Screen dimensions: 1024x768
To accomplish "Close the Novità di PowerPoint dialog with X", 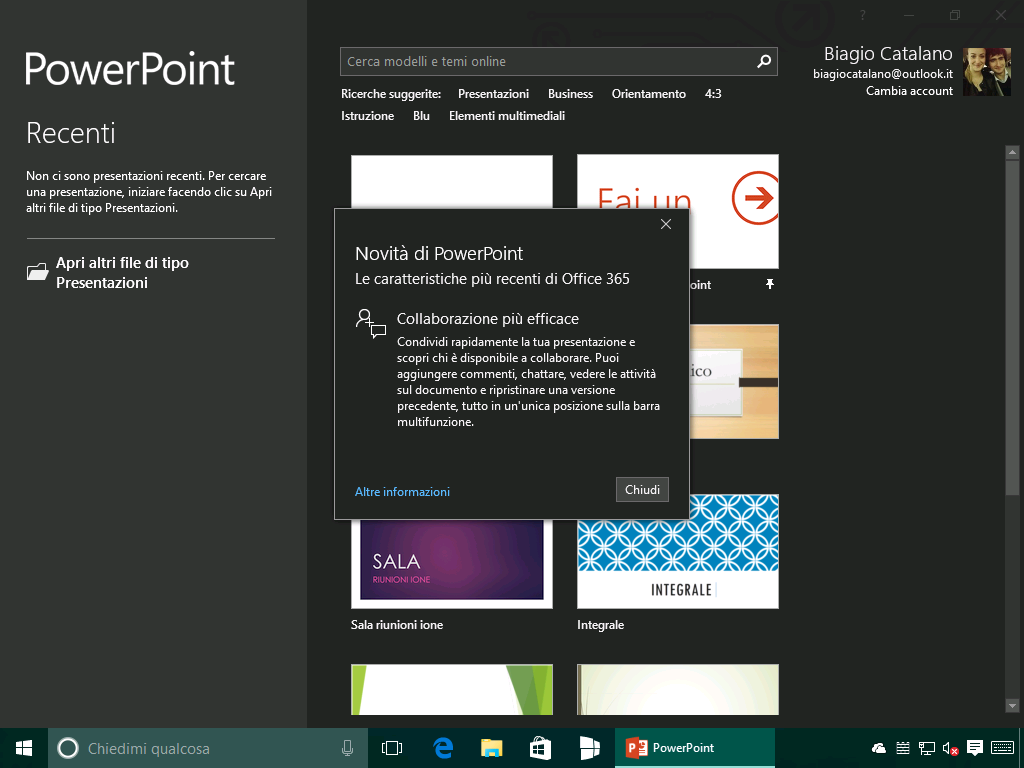I will click(665, 224).
